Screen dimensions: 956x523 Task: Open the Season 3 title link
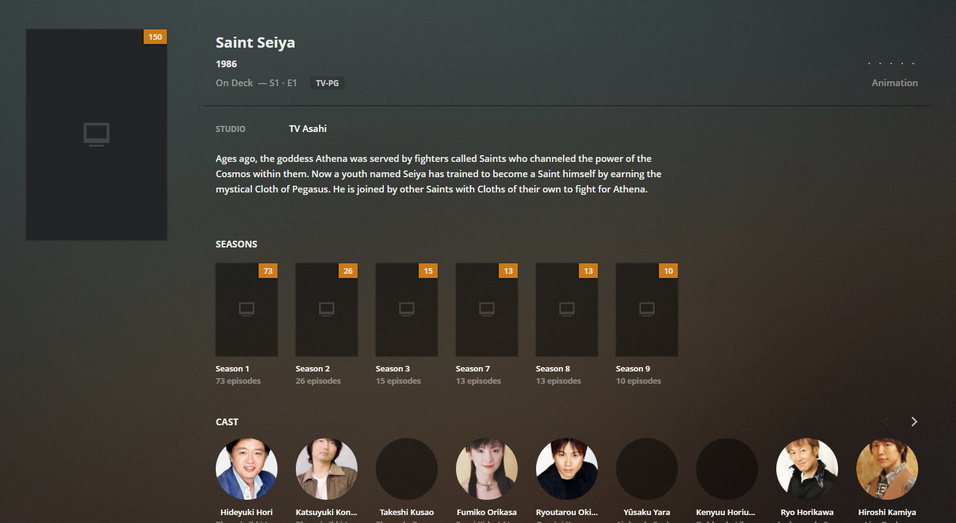point(393,369)
